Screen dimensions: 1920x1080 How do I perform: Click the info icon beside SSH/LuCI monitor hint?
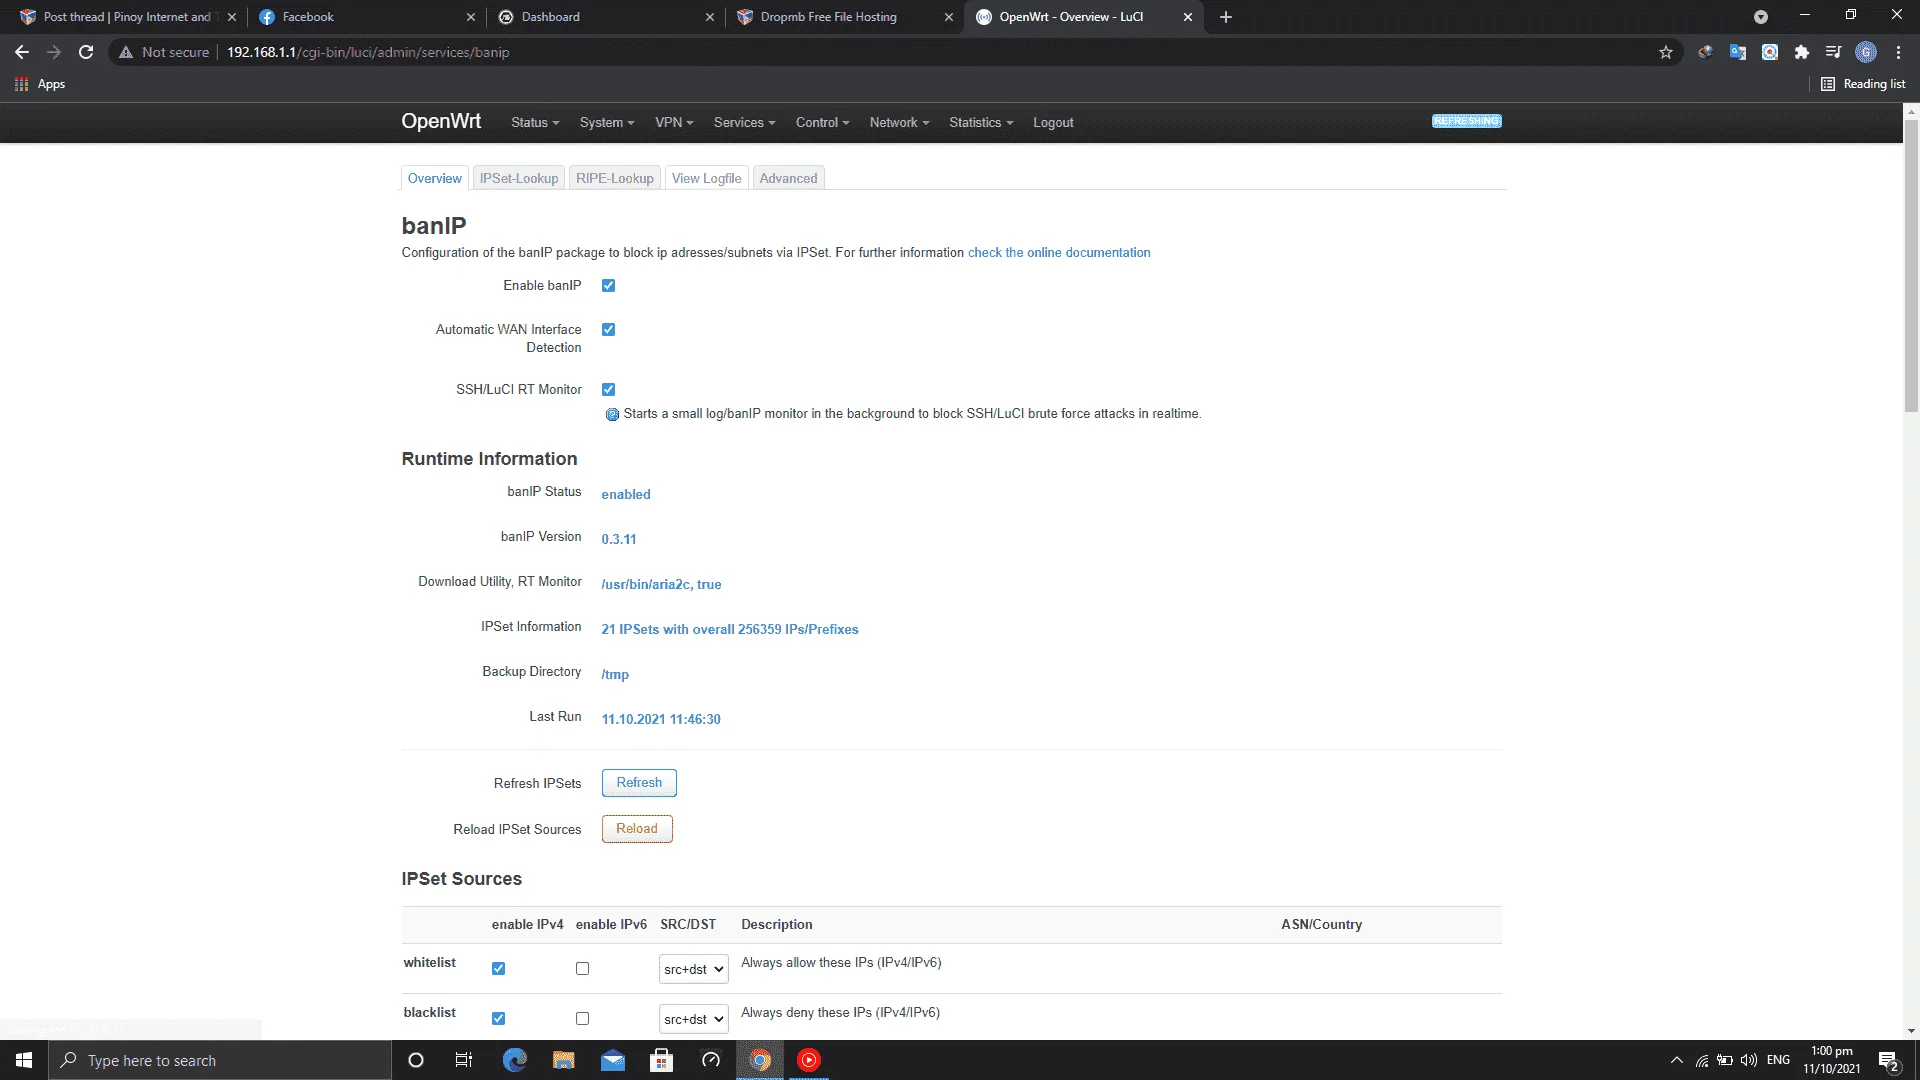click(x=612, y=414)
